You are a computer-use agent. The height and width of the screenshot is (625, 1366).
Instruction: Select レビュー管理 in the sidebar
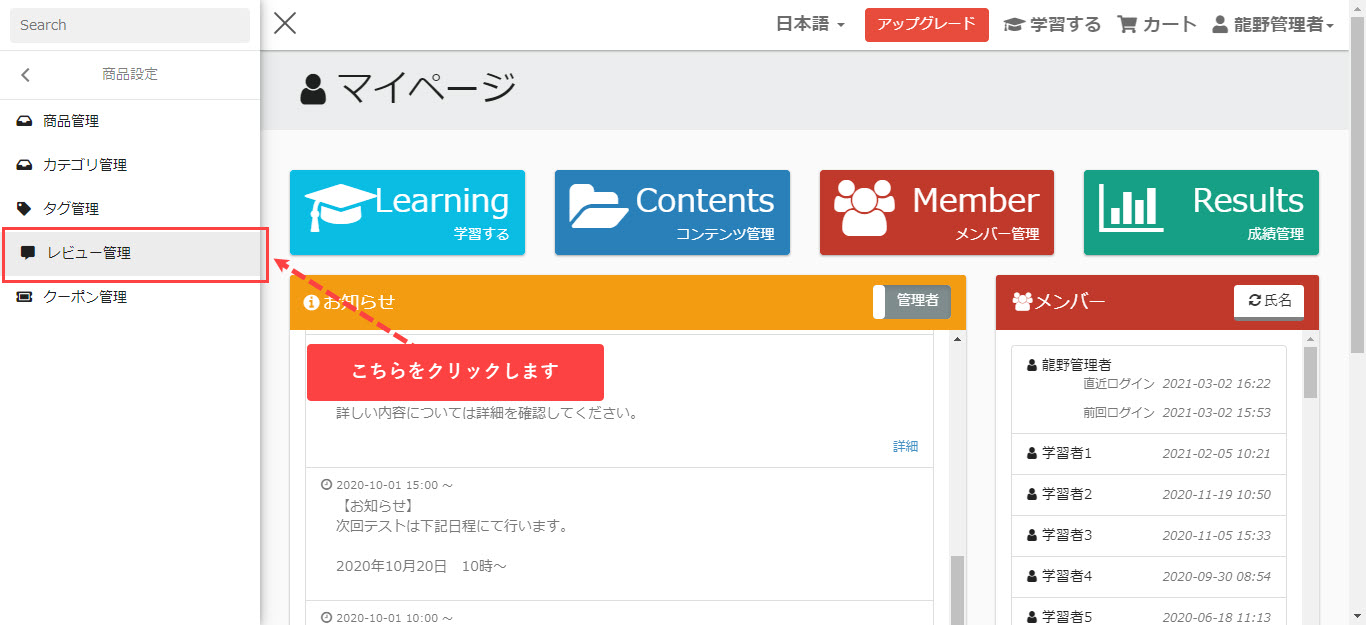[89, 253]
